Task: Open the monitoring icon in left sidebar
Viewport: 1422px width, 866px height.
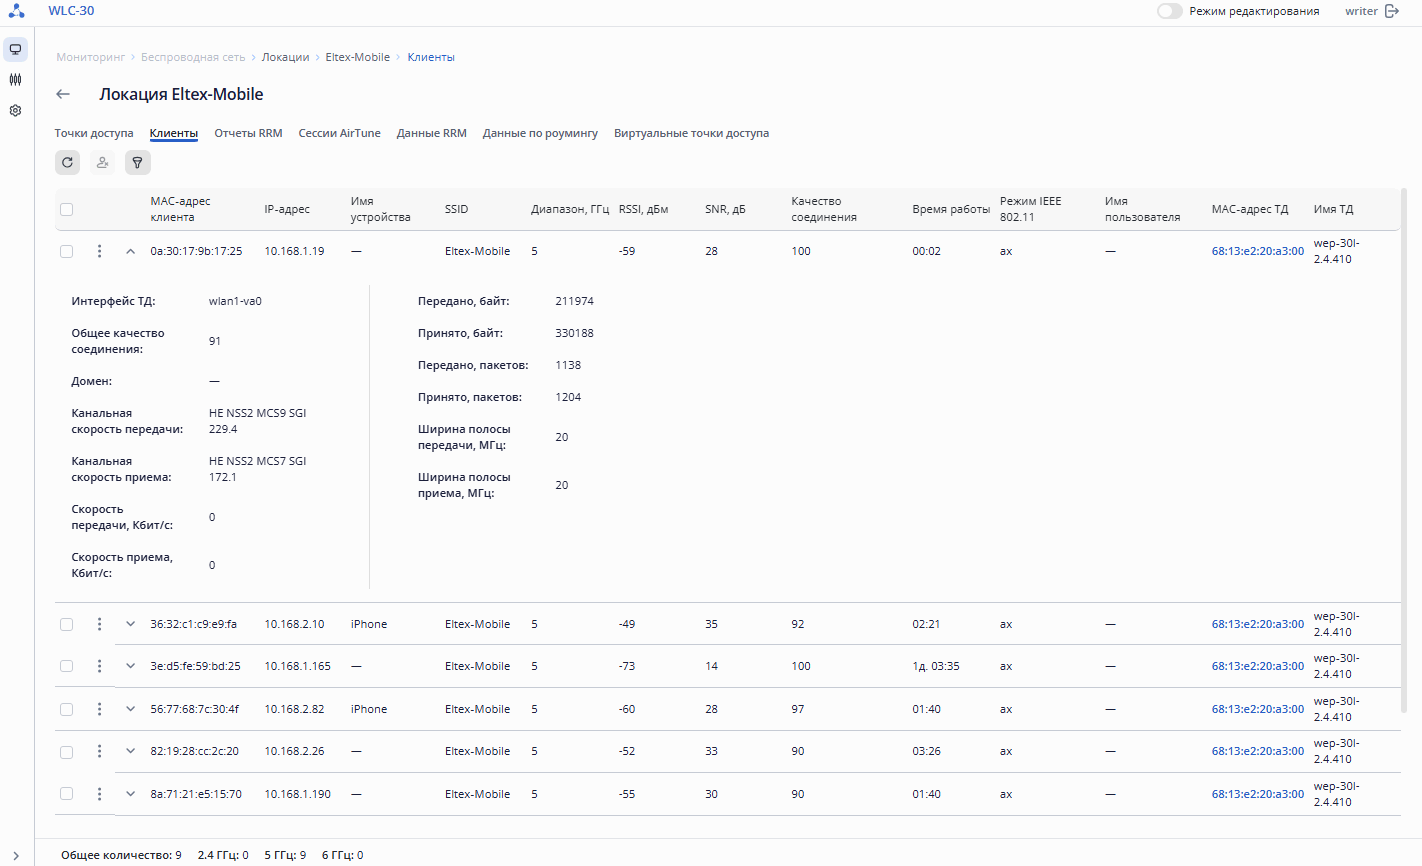Action: 15,49
